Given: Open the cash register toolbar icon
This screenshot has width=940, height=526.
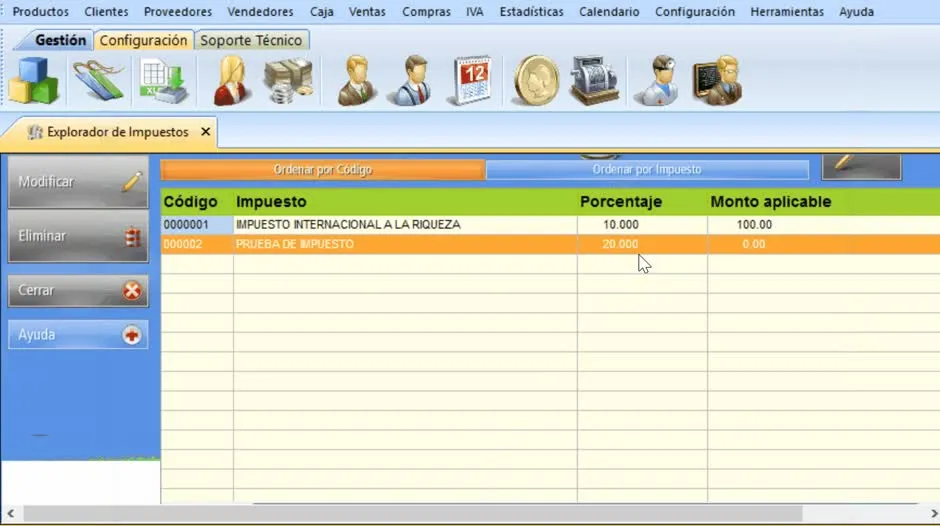Looking at the screenshot, I should pyautogui.click(x=593, y=80).
